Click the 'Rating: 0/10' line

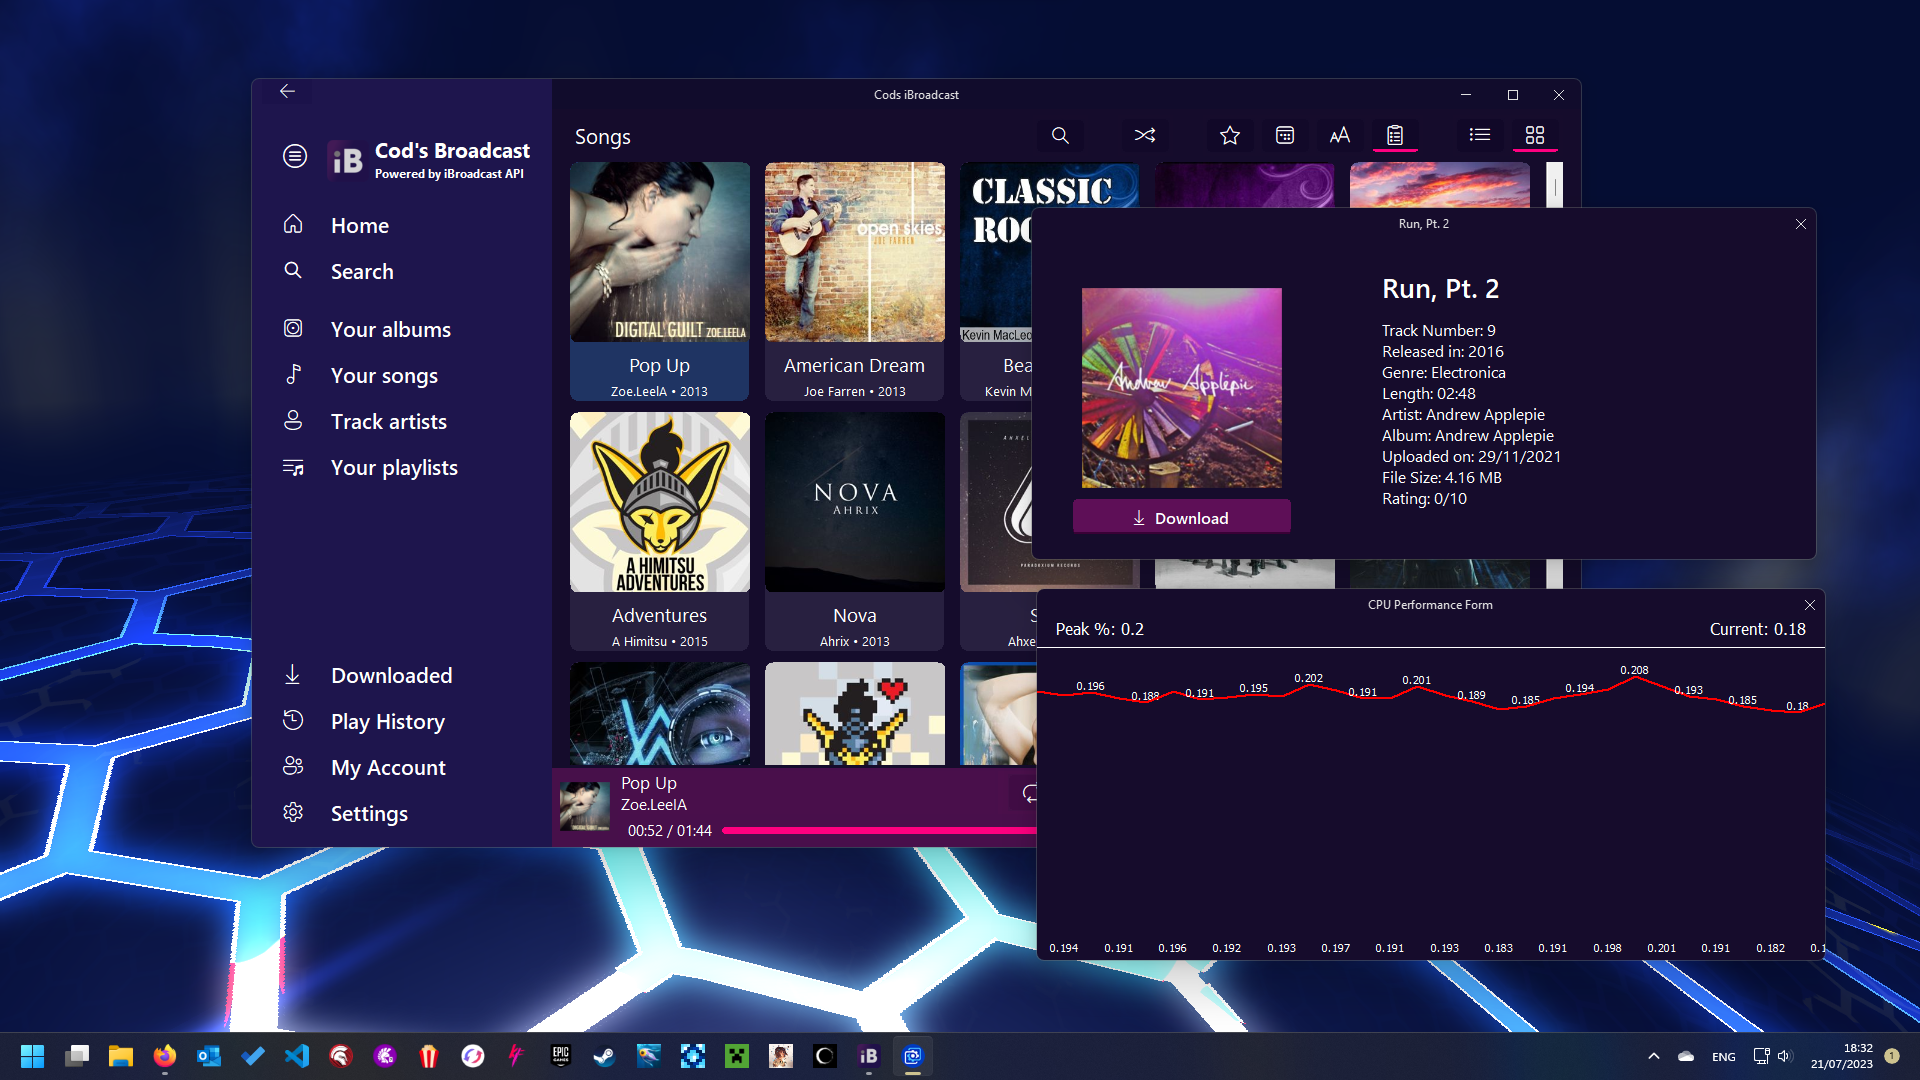coord(1424,498)
